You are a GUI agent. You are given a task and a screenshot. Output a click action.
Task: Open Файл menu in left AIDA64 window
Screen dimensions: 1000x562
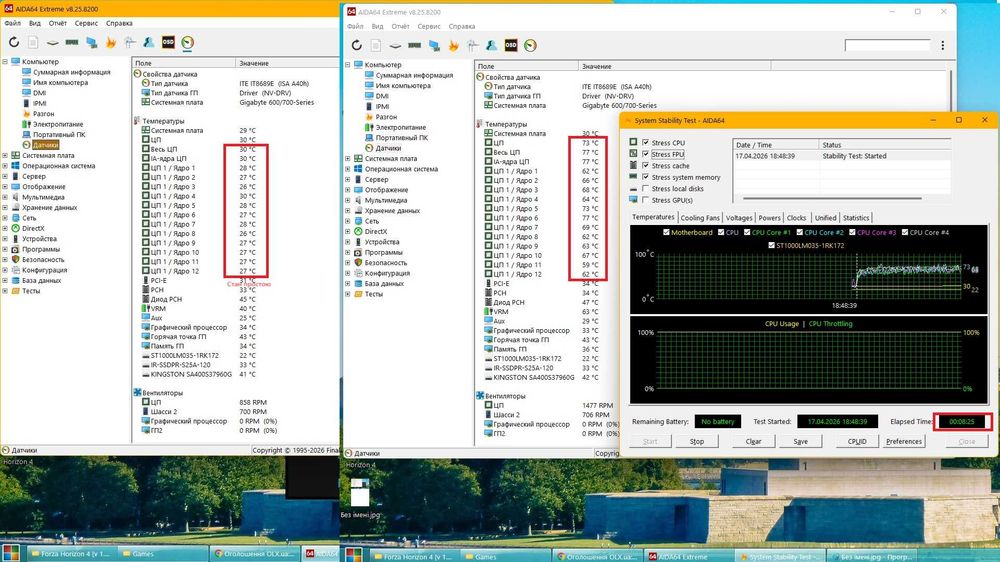click(x=12, y=23)
